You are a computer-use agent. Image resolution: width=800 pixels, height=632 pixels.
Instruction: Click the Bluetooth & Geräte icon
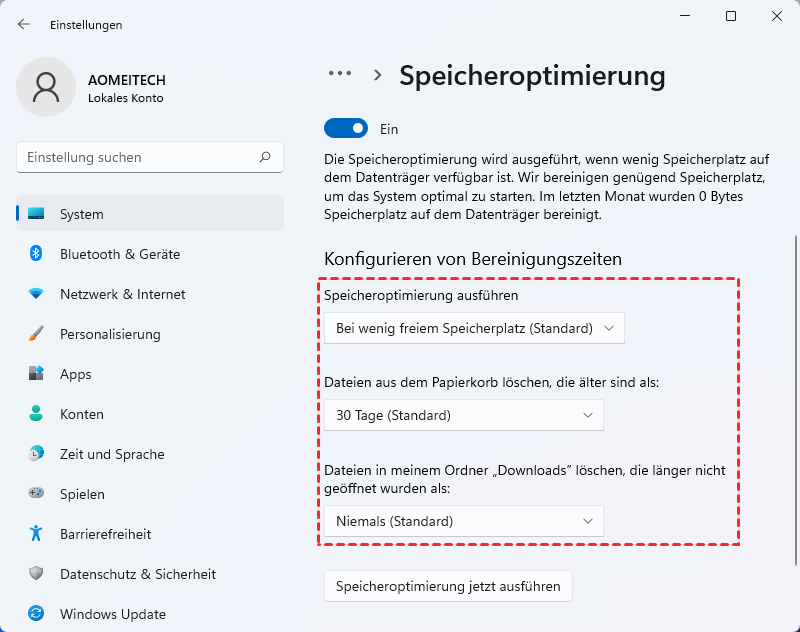pyautogui.click(x=36, y=254)
